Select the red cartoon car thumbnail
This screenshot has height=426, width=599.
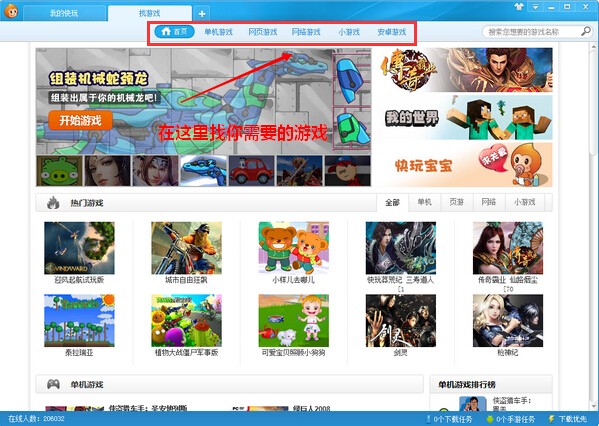[252, 171]
